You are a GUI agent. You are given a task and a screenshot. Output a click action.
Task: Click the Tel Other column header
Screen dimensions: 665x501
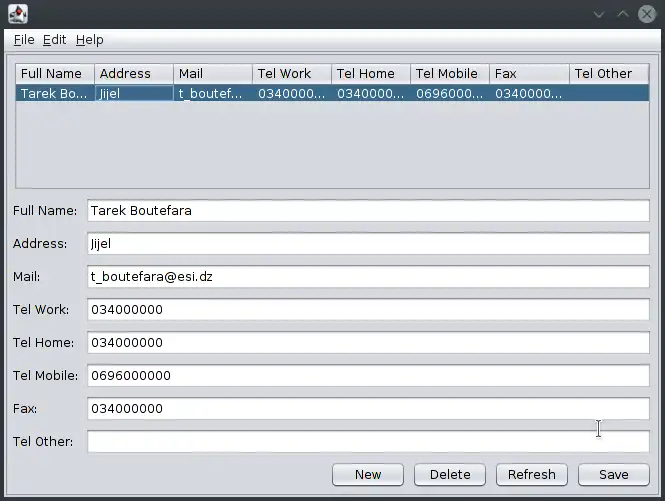[x=609, y=74]
